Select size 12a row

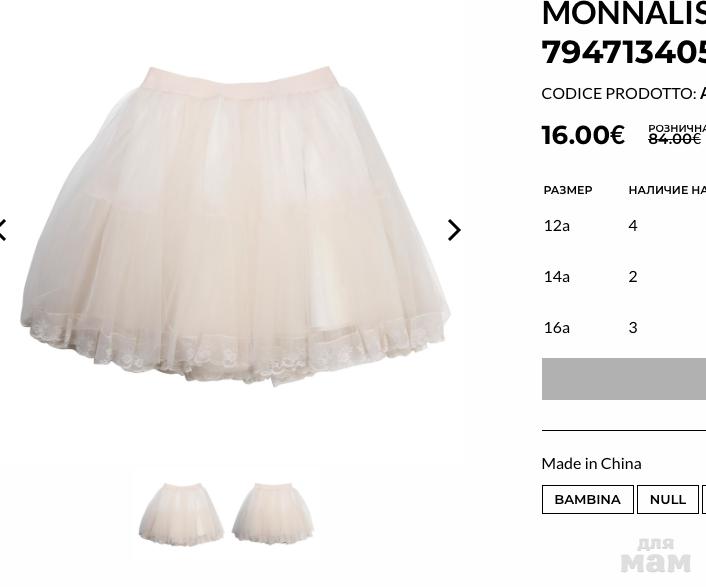(624, 226)
